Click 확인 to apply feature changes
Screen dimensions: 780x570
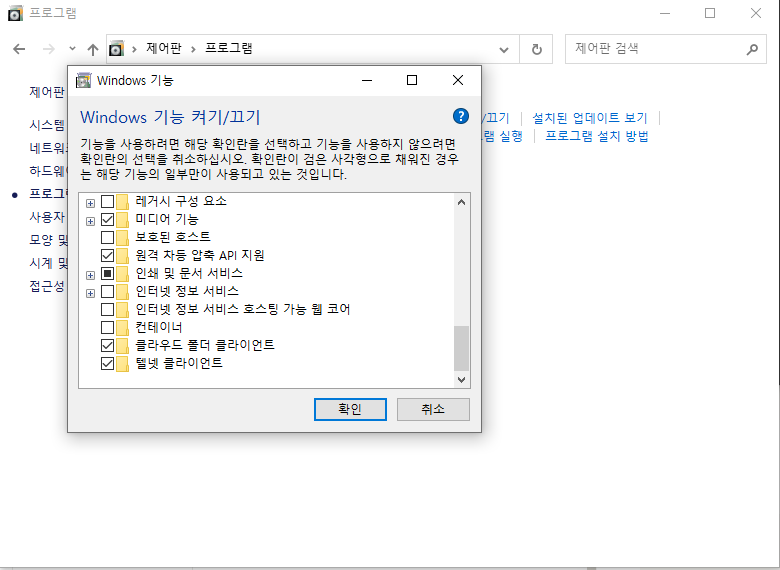pyautogui.click(x=350, y=409)
